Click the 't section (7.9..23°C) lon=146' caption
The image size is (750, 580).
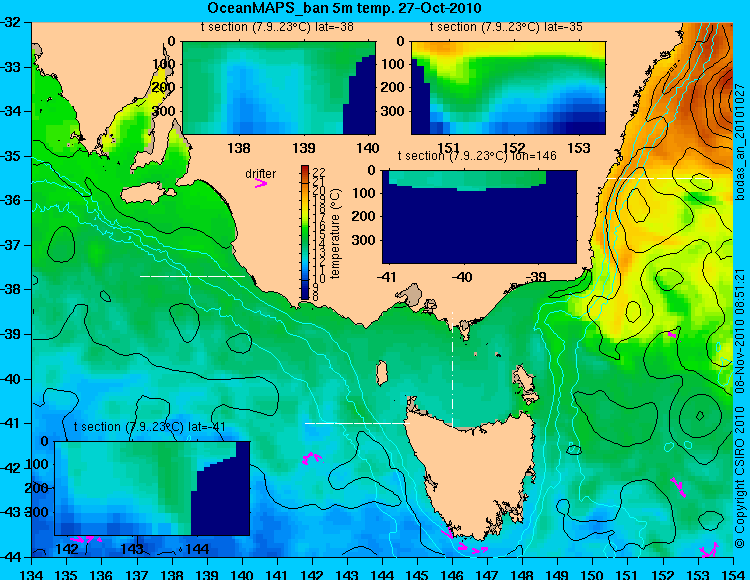click(477, 155)
